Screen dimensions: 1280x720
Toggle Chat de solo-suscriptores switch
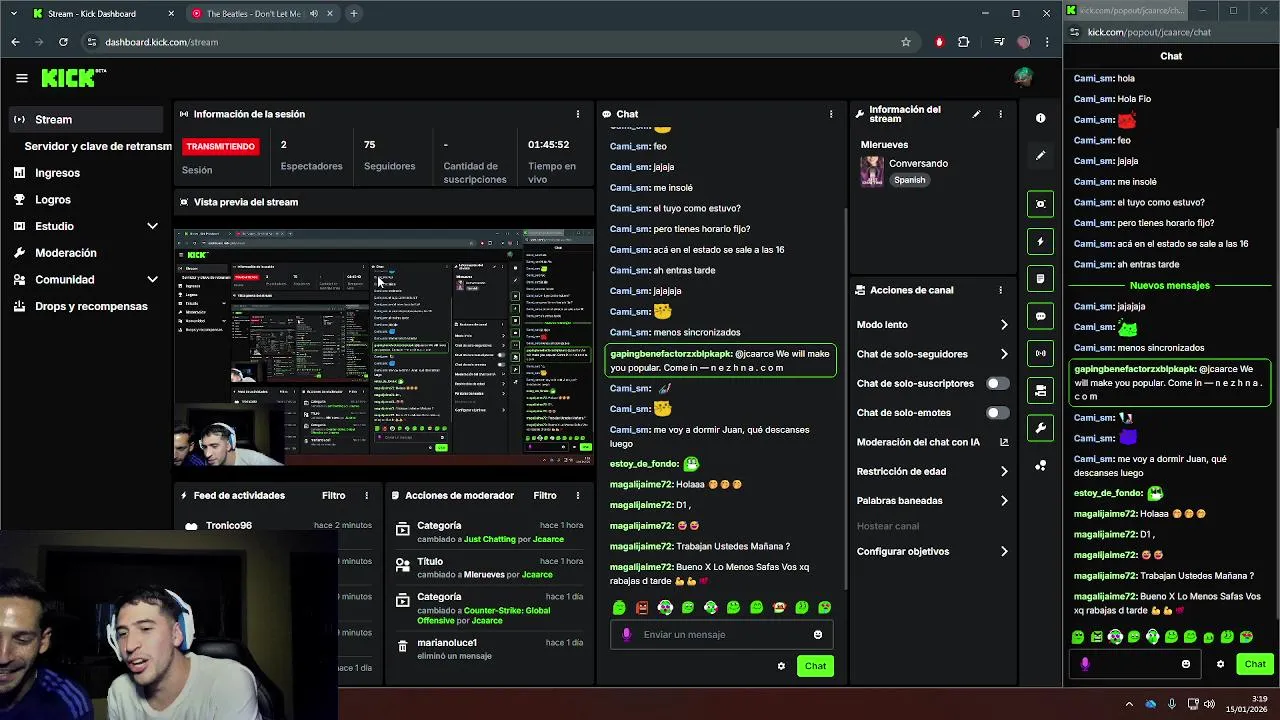[997, 383]
